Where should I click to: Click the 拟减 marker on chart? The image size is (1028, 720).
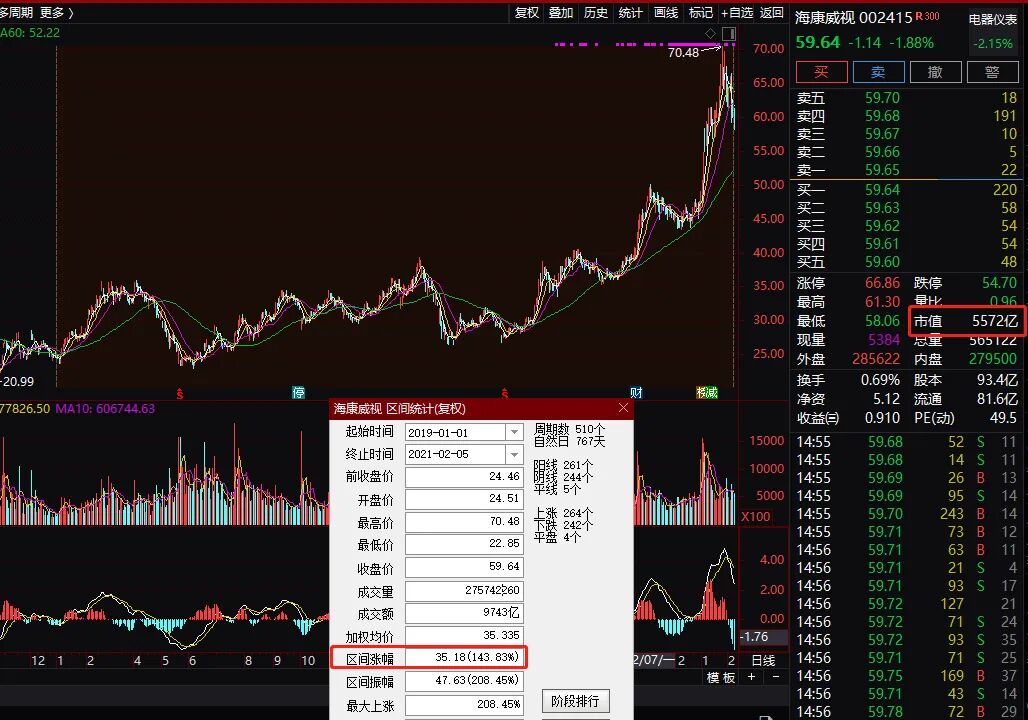coord(707,393)
